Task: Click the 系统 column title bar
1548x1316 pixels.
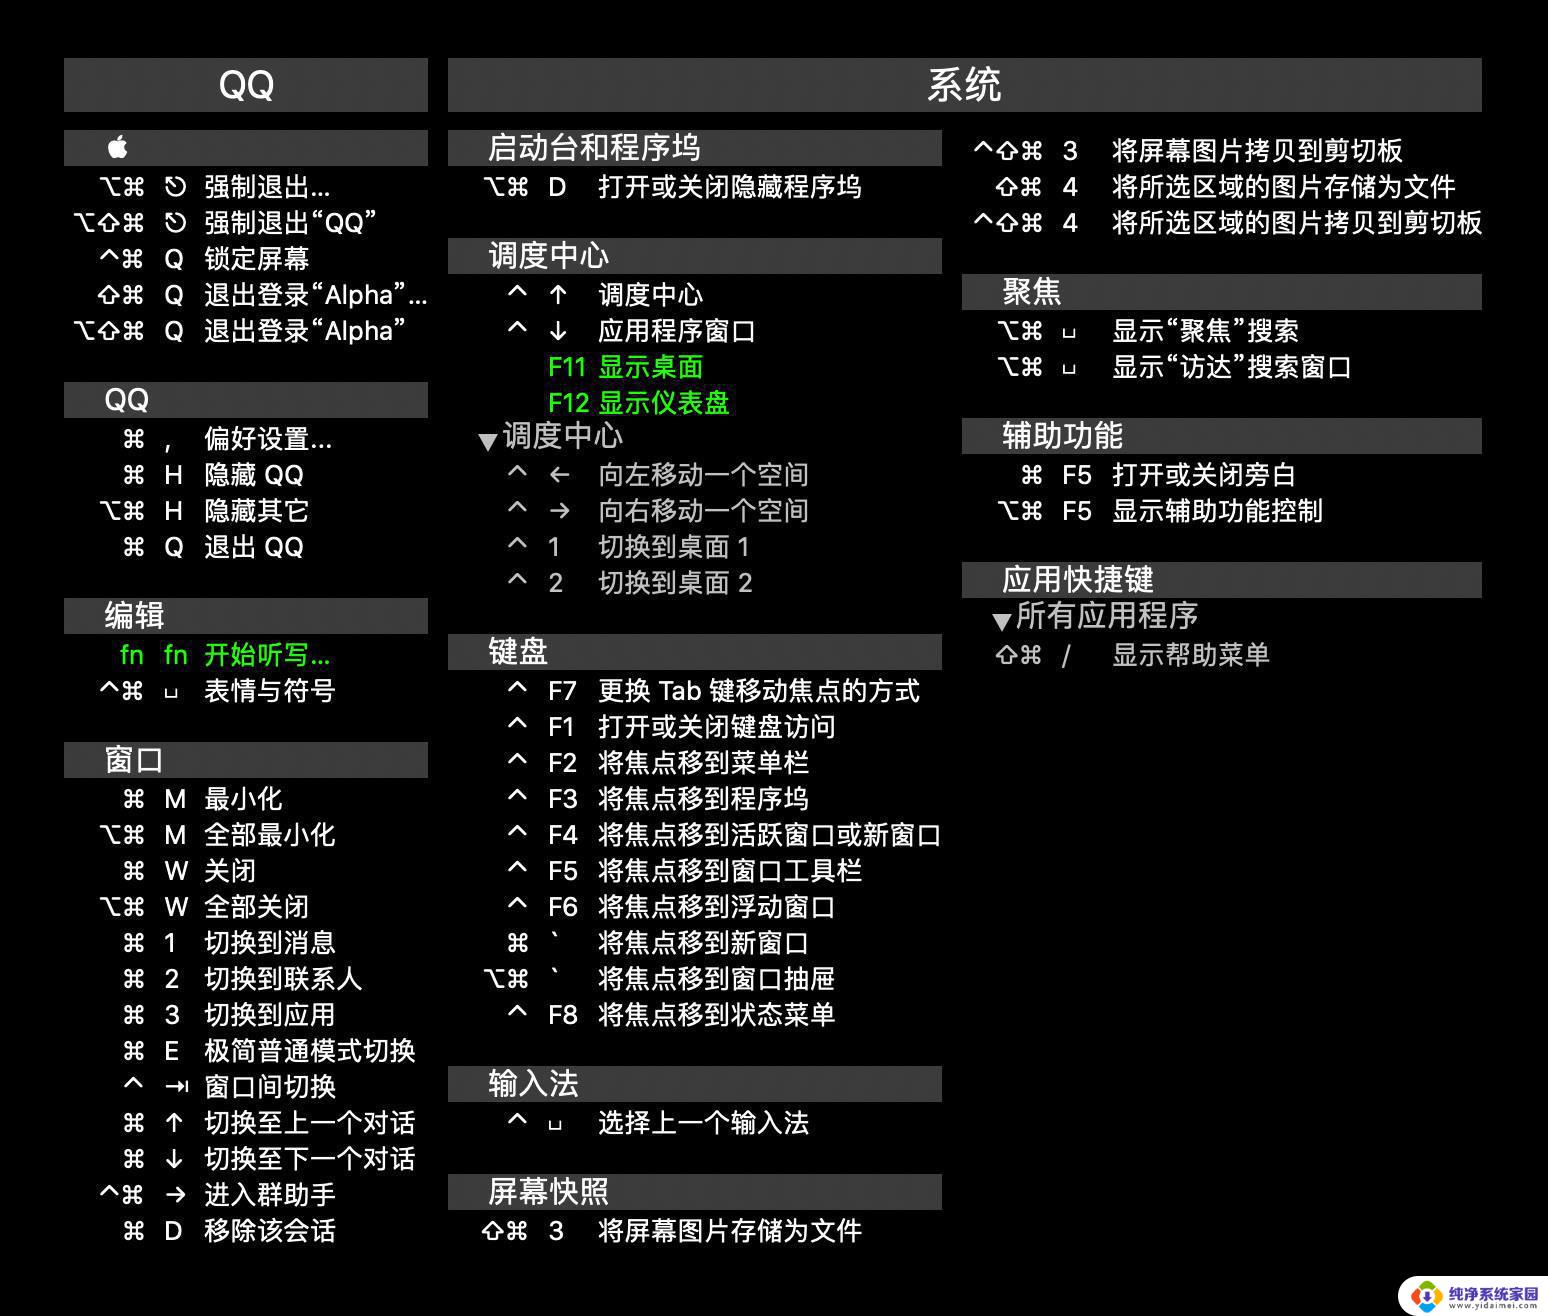Action: [x=965, y=85]
